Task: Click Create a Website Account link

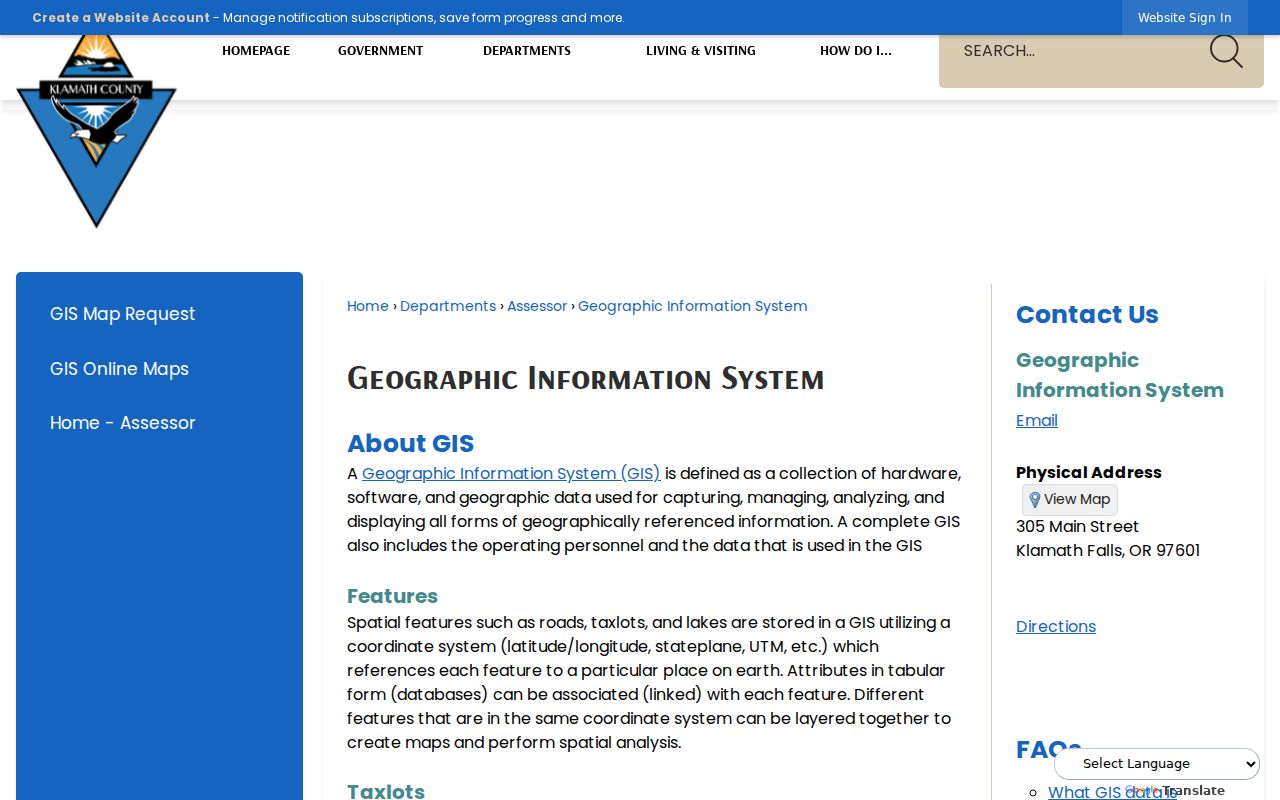Action: coord(121,18)
